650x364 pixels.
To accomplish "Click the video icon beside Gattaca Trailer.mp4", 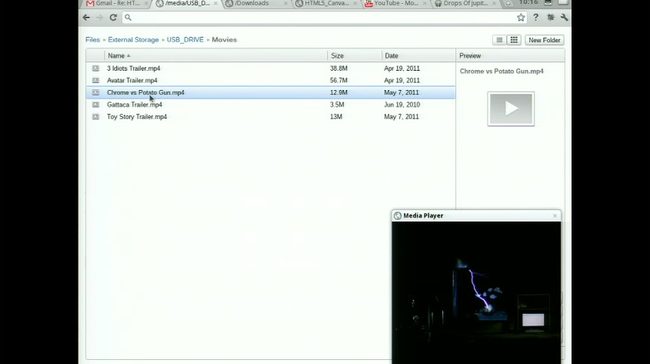I will tap(96, 104).
